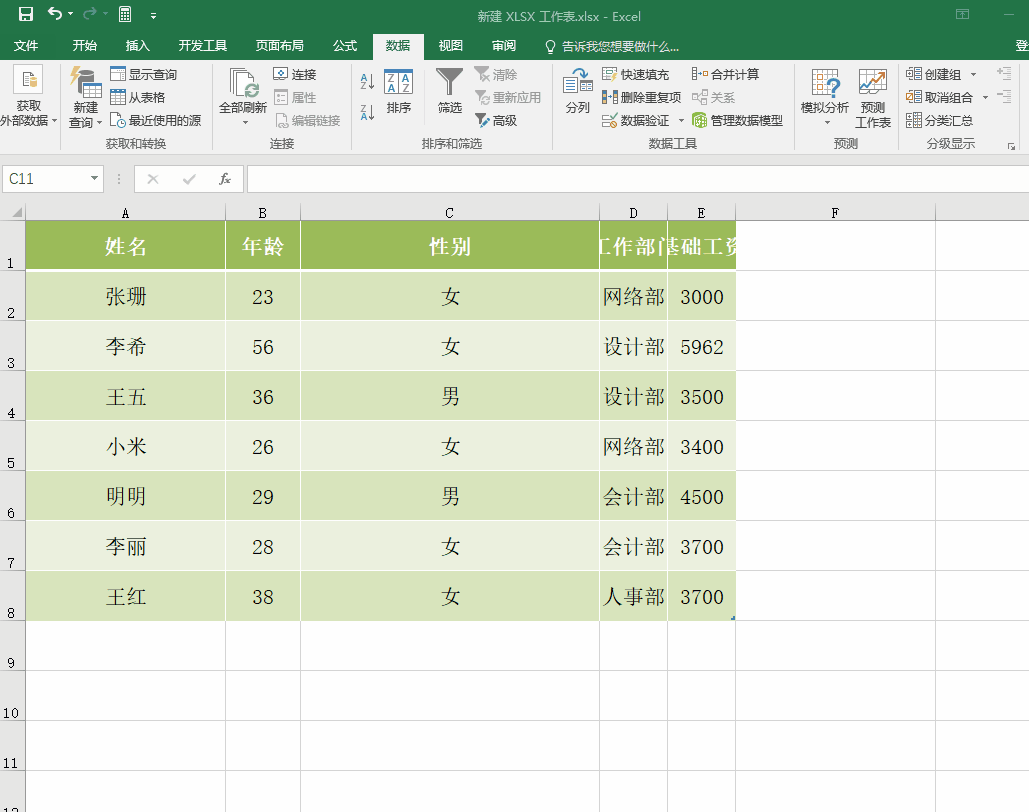1029x812 pixels.
Task: Click 合并计算 consolidate
Action: point(726,74)
